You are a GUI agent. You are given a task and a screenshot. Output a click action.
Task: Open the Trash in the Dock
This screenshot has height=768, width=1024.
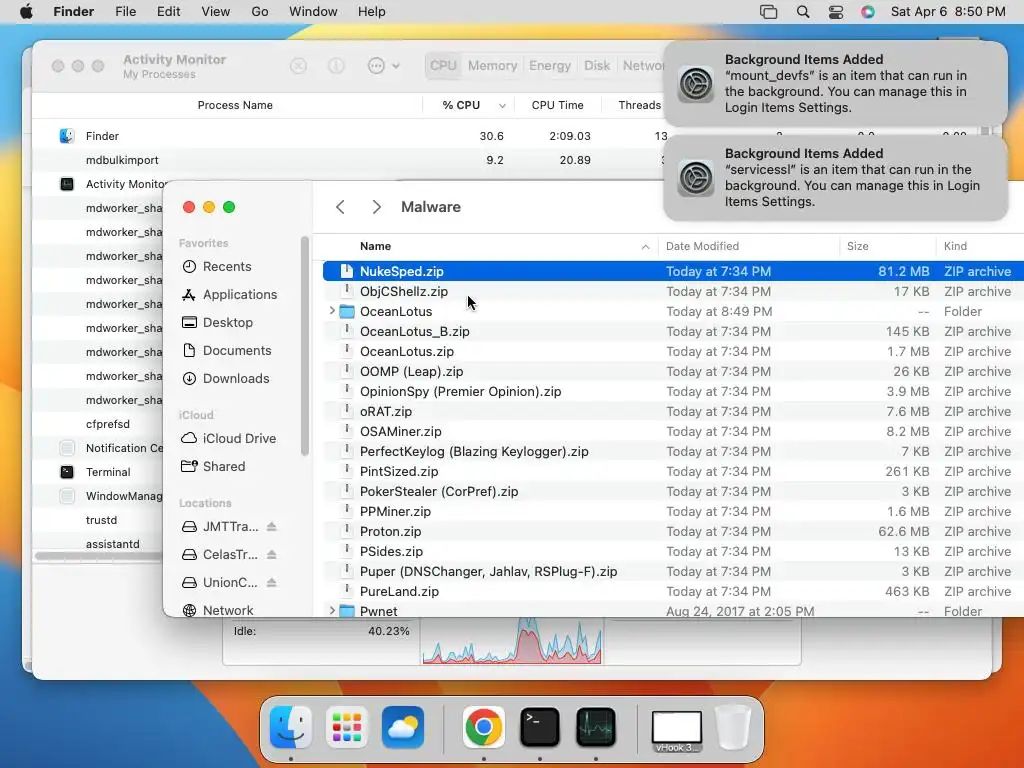[x=733, y=727]
